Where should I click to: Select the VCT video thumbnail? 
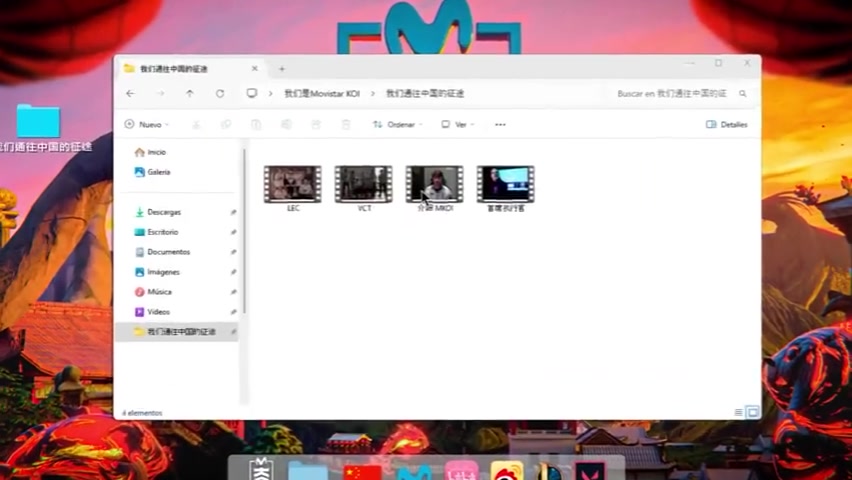[x=363, y=185]
